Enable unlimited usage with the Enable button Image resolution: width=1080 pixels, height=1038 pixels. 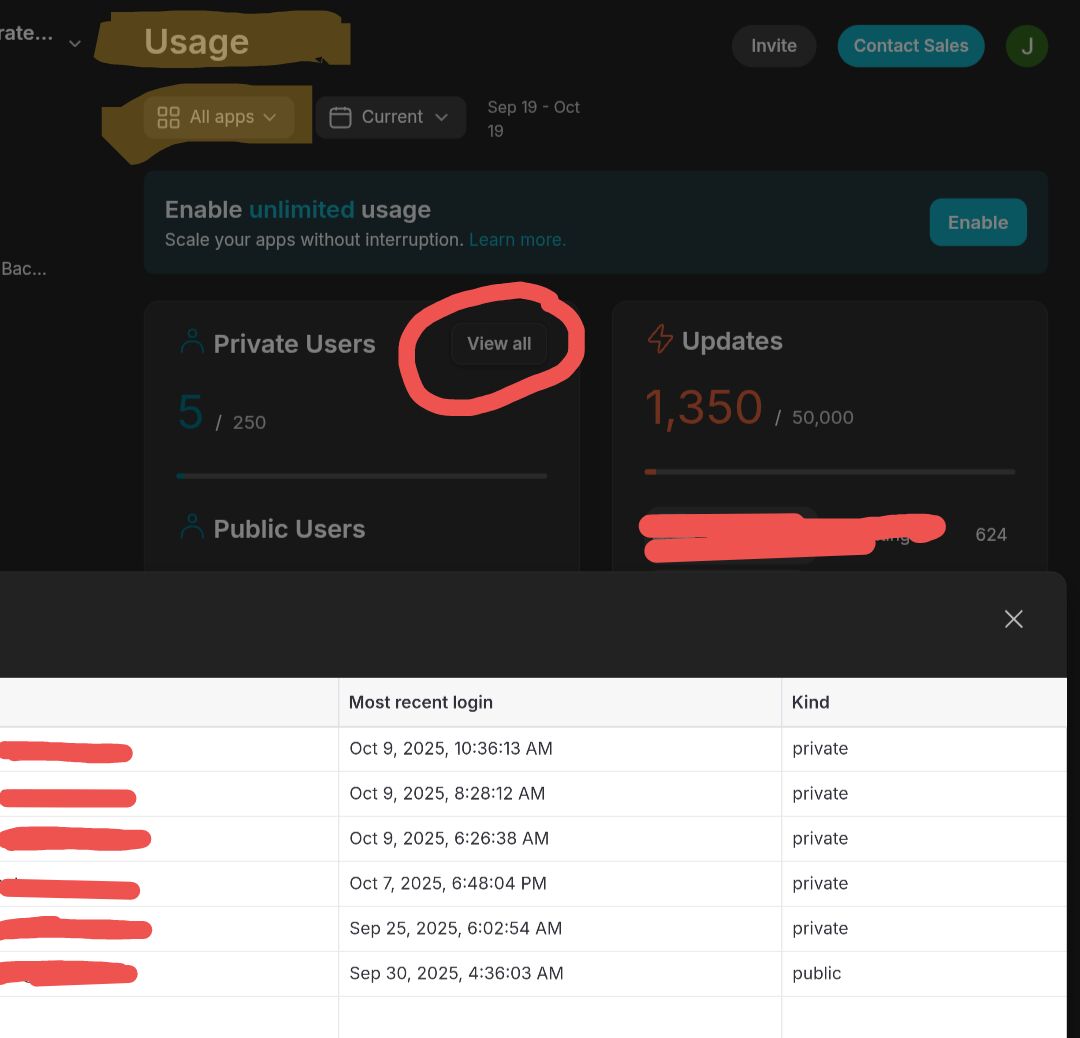tap(977, 222)
